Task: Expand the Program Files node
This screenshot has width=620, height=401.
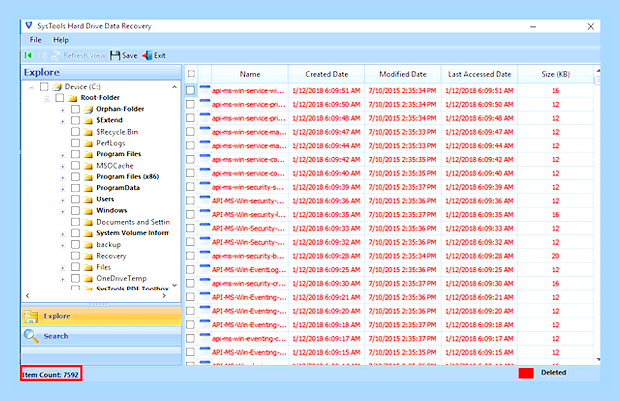Action: [x=62, y=155]
